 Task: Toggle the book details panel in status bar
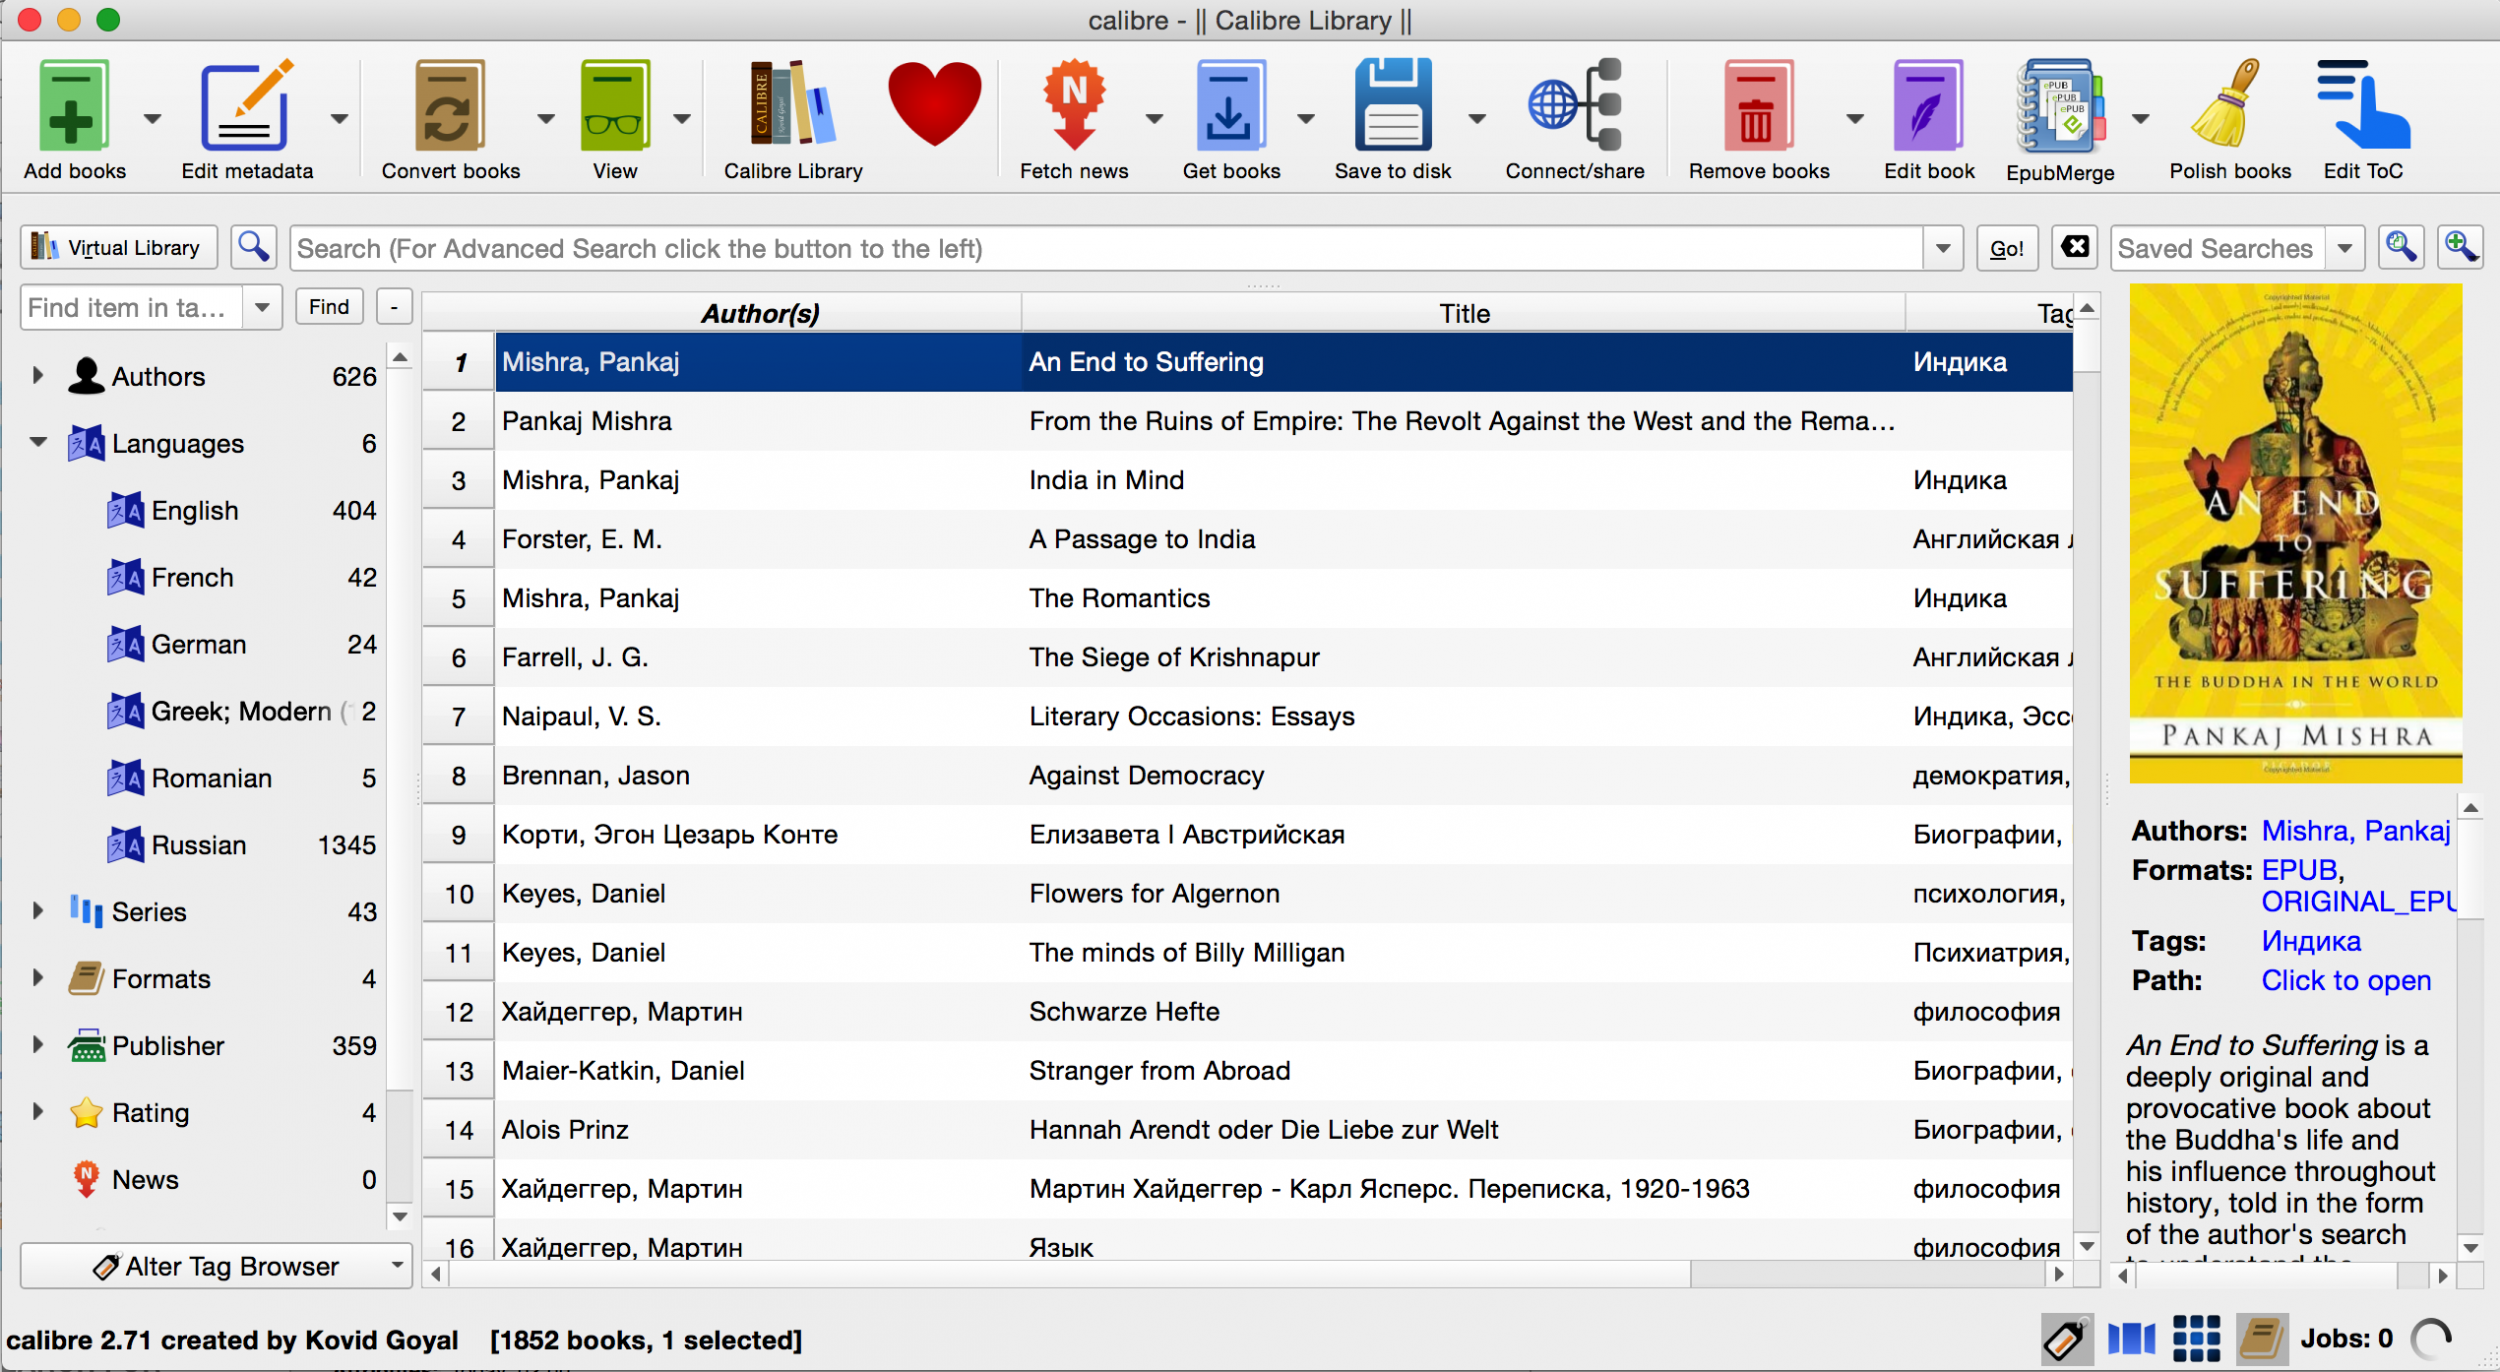(2260, 1338)
